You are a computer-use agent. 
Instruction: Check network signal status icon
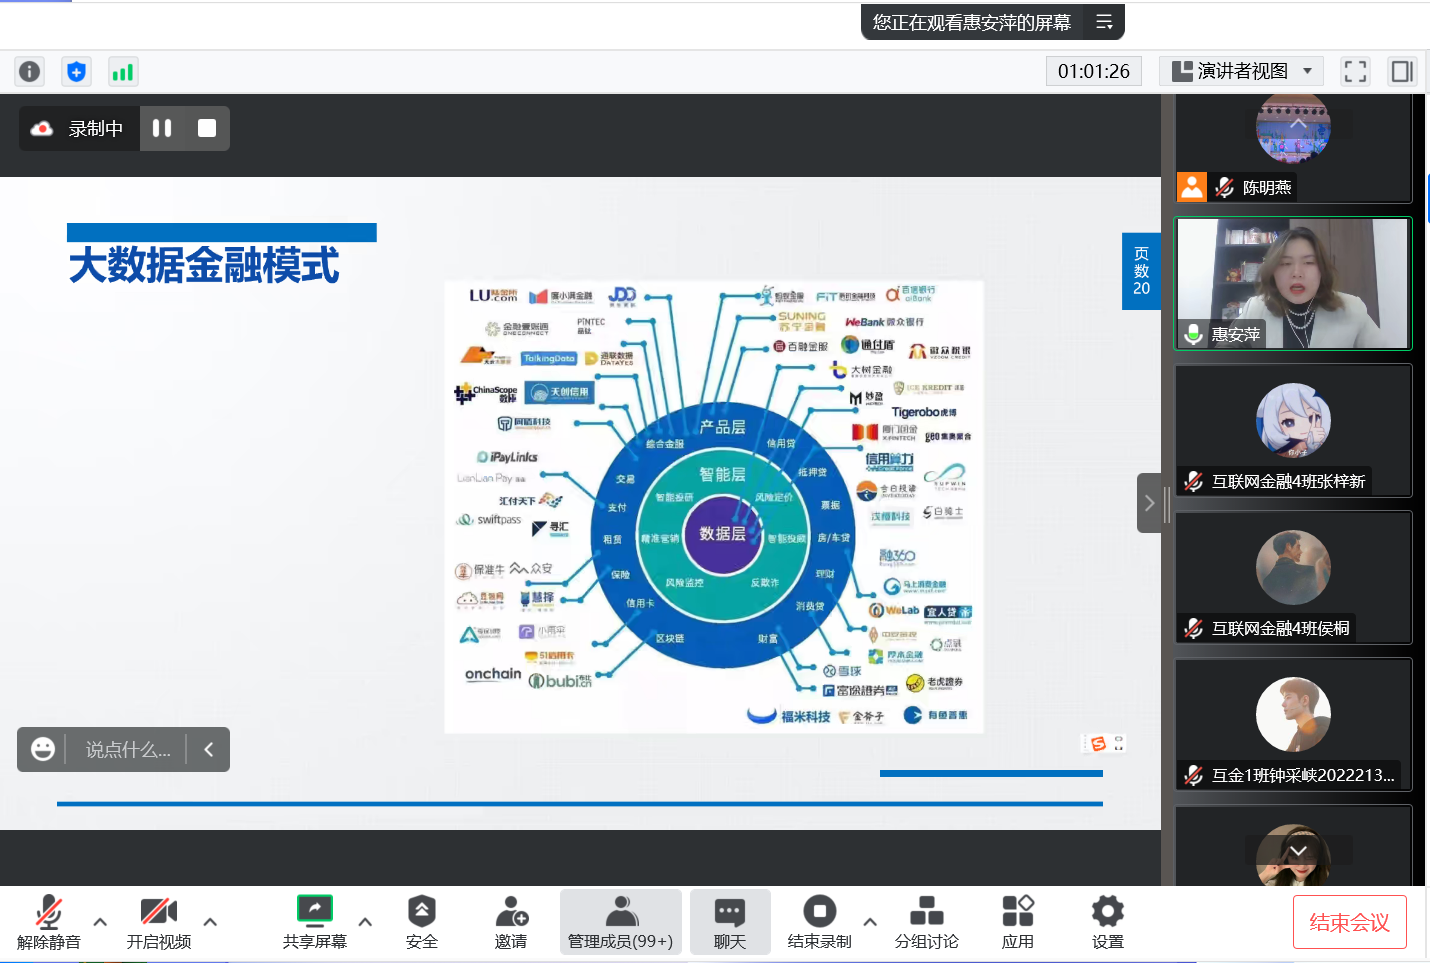point(122,71)
